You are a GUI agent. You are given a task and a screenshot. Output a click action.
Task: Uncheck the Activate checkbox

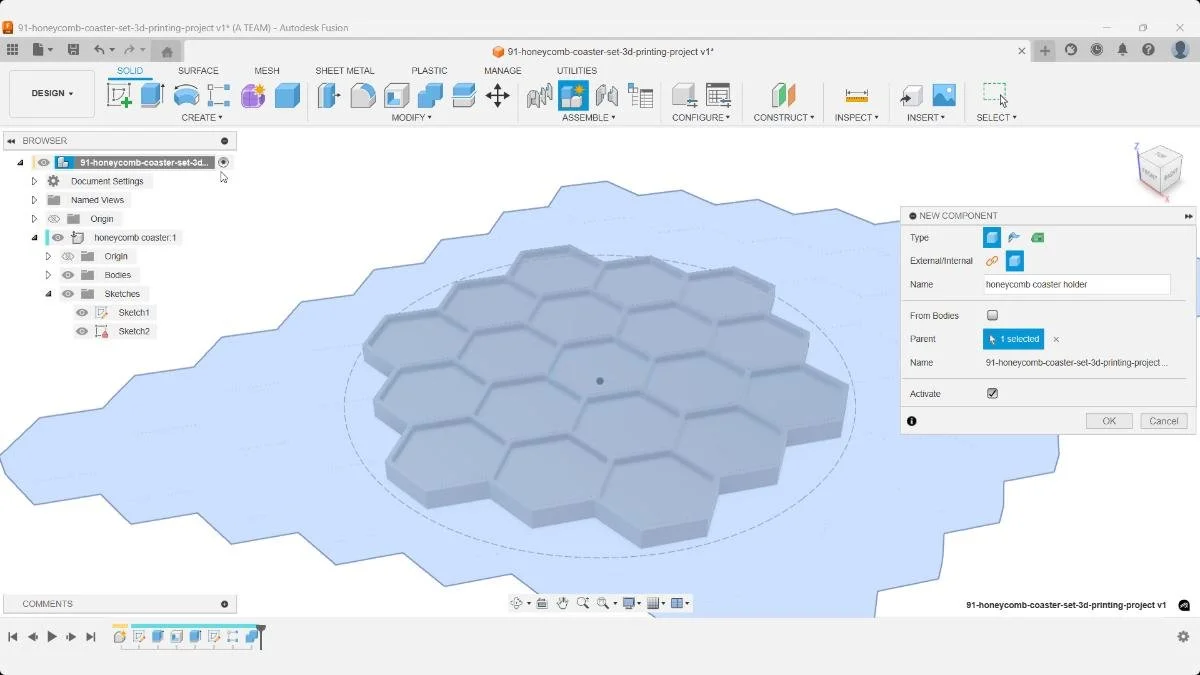click(x=992, y=393)
